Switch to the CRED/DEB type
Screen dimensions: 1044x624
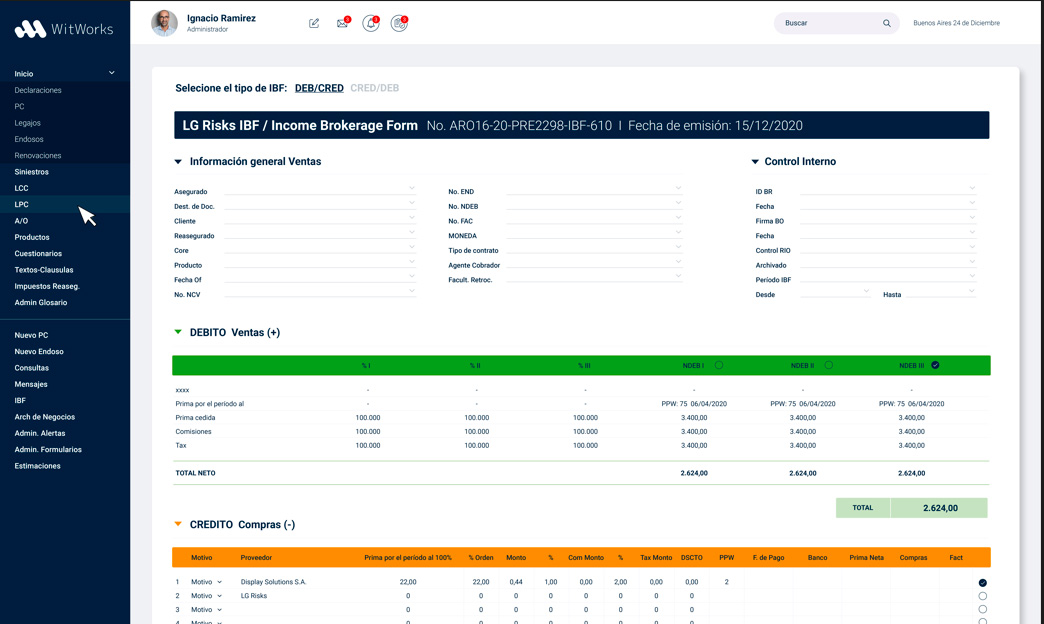(x=374, y=88)
